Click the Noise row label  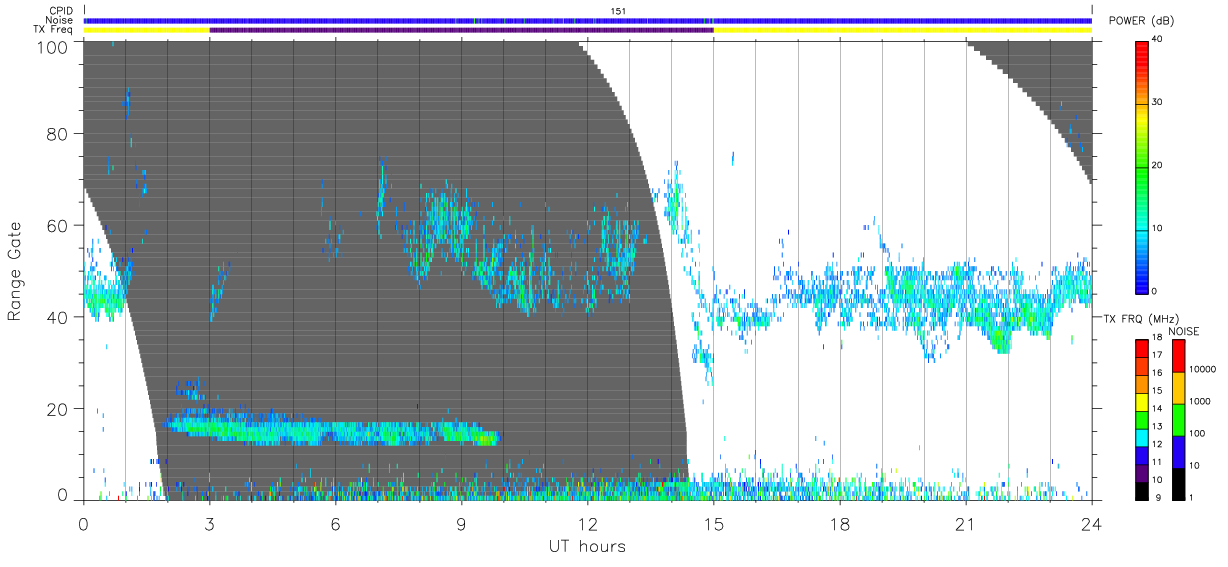(60, 20)
